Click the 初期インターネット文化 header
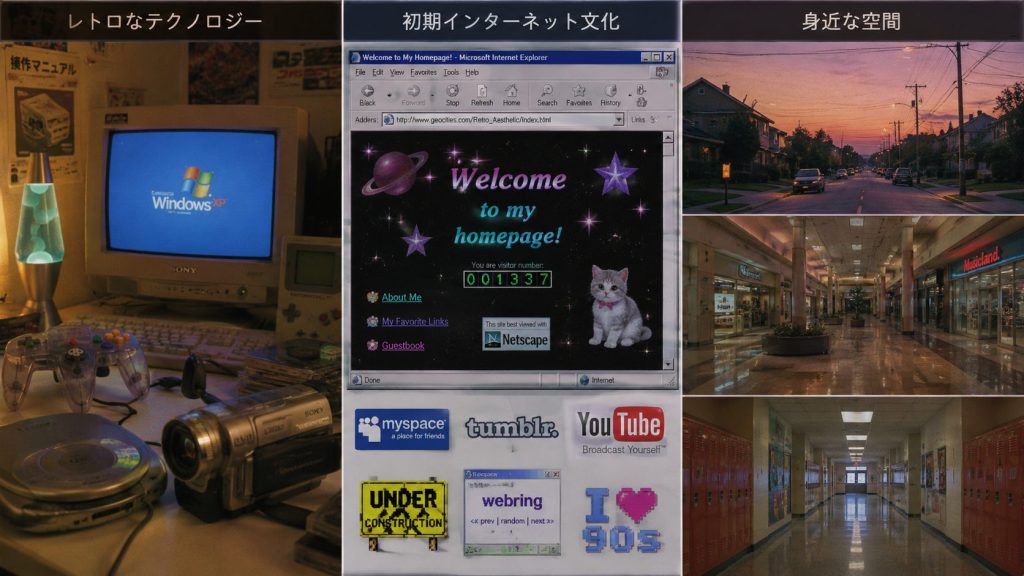Viewport: 1024px width, 576px height. [x=511, y=22]
